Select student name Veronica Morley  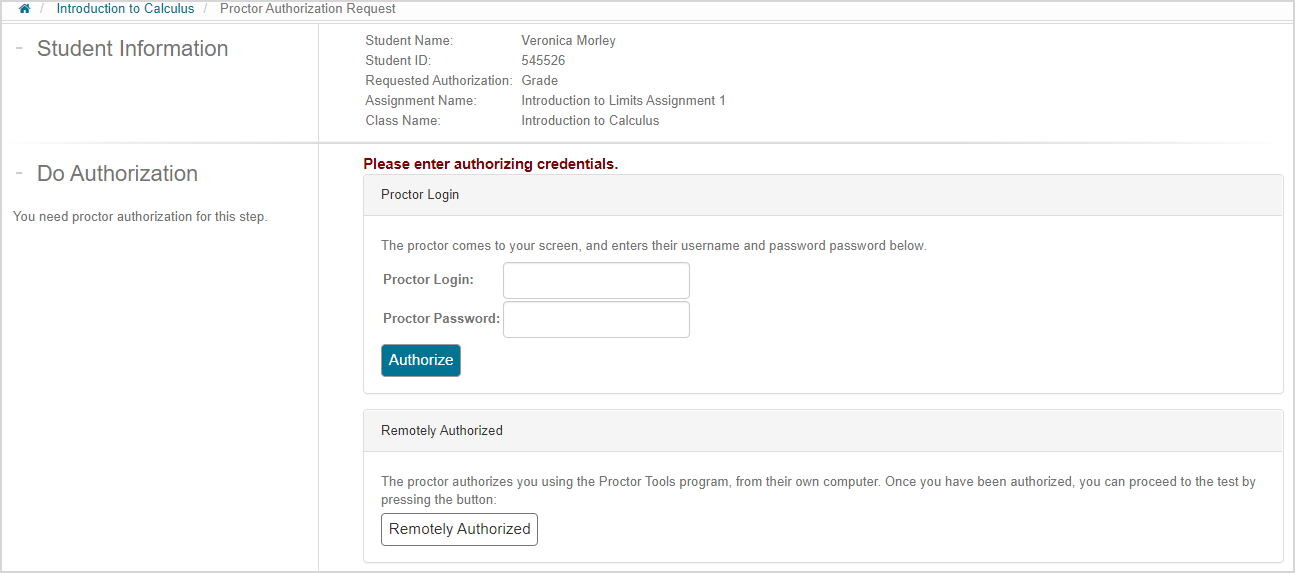568,41
